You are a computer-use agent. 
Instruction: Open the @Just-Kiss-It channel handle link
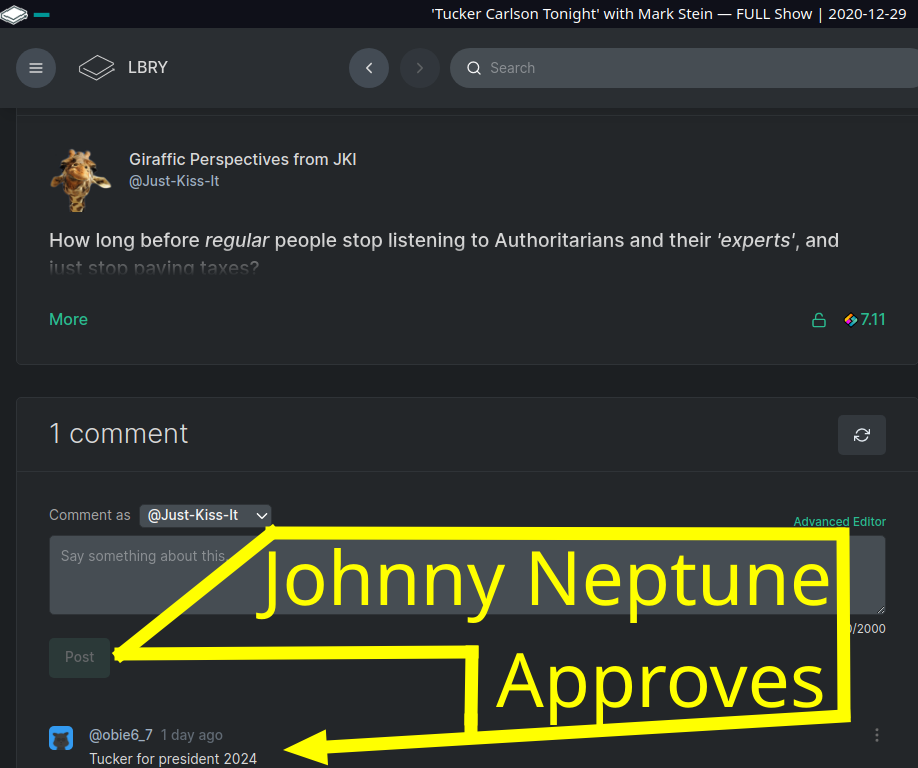click(174, 181)
